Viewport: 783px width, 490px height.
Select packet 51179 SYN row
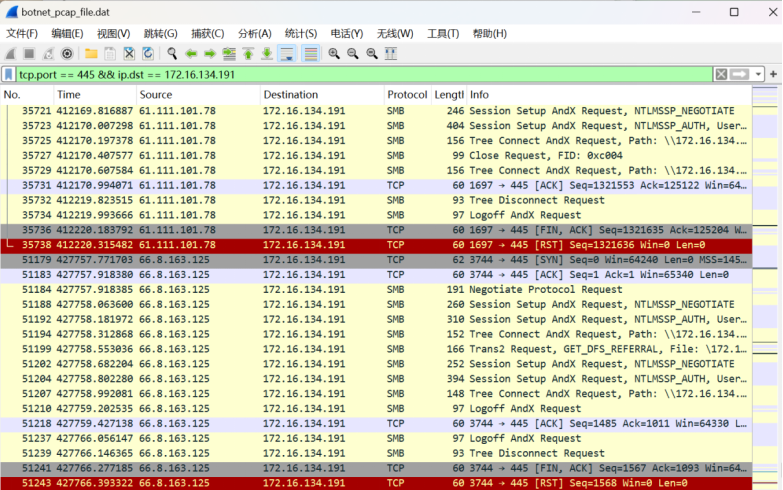[376, 260]
